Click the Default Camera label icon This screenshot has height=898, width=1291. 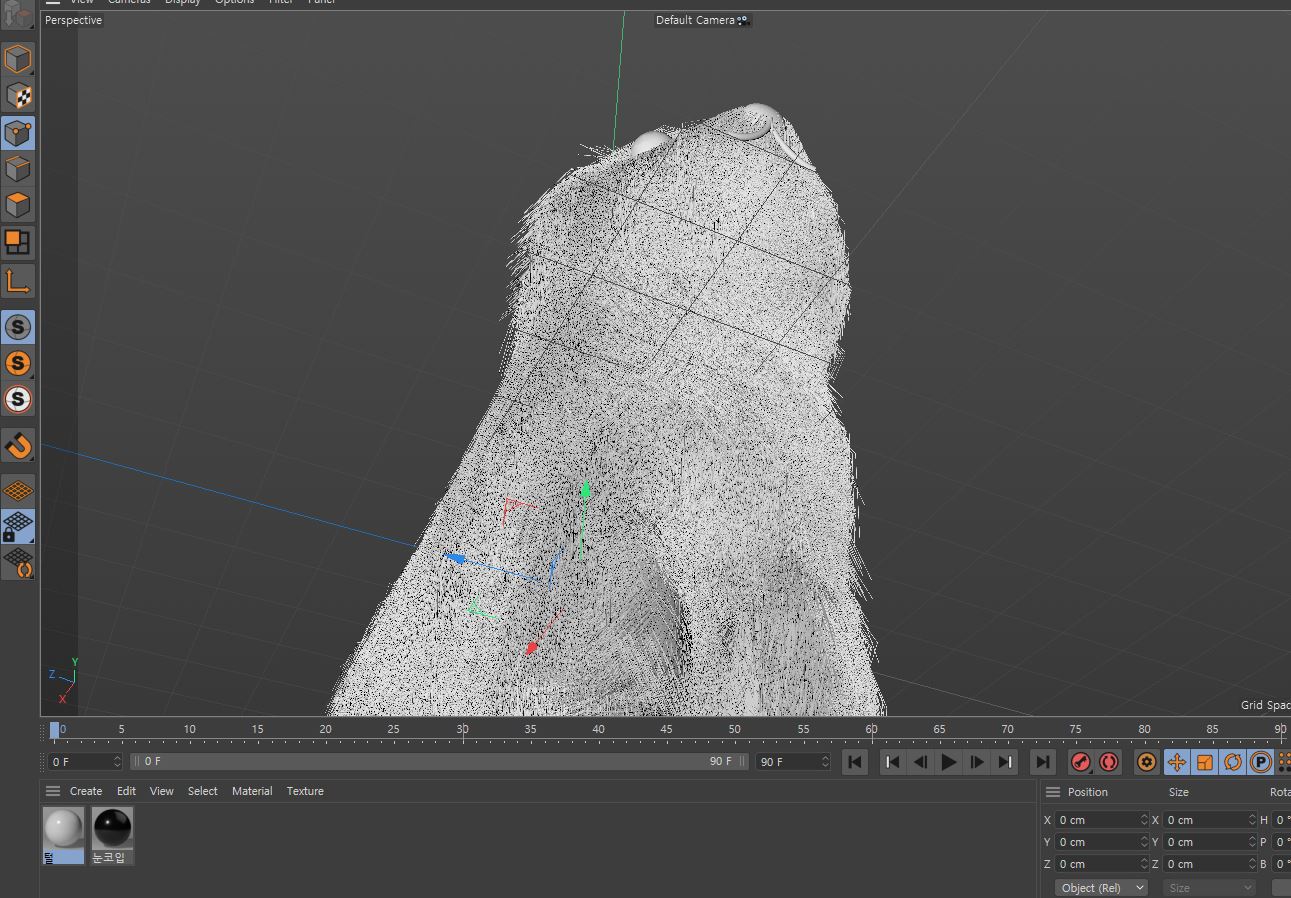point(743,20)
